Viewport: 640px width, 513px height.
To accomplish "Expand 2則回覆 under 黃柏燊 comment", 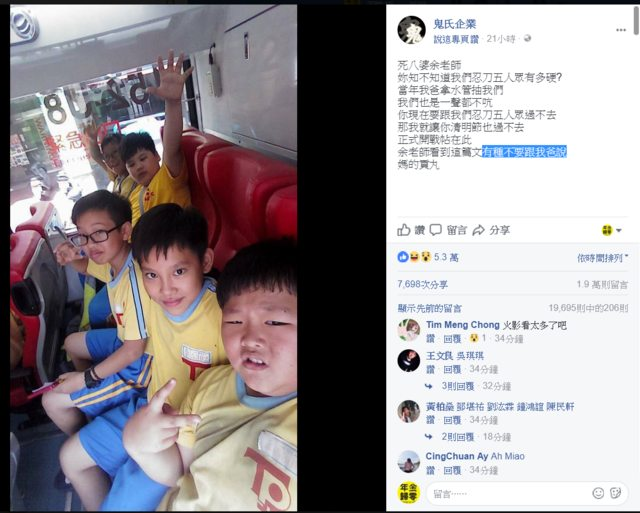I will 457,437.
